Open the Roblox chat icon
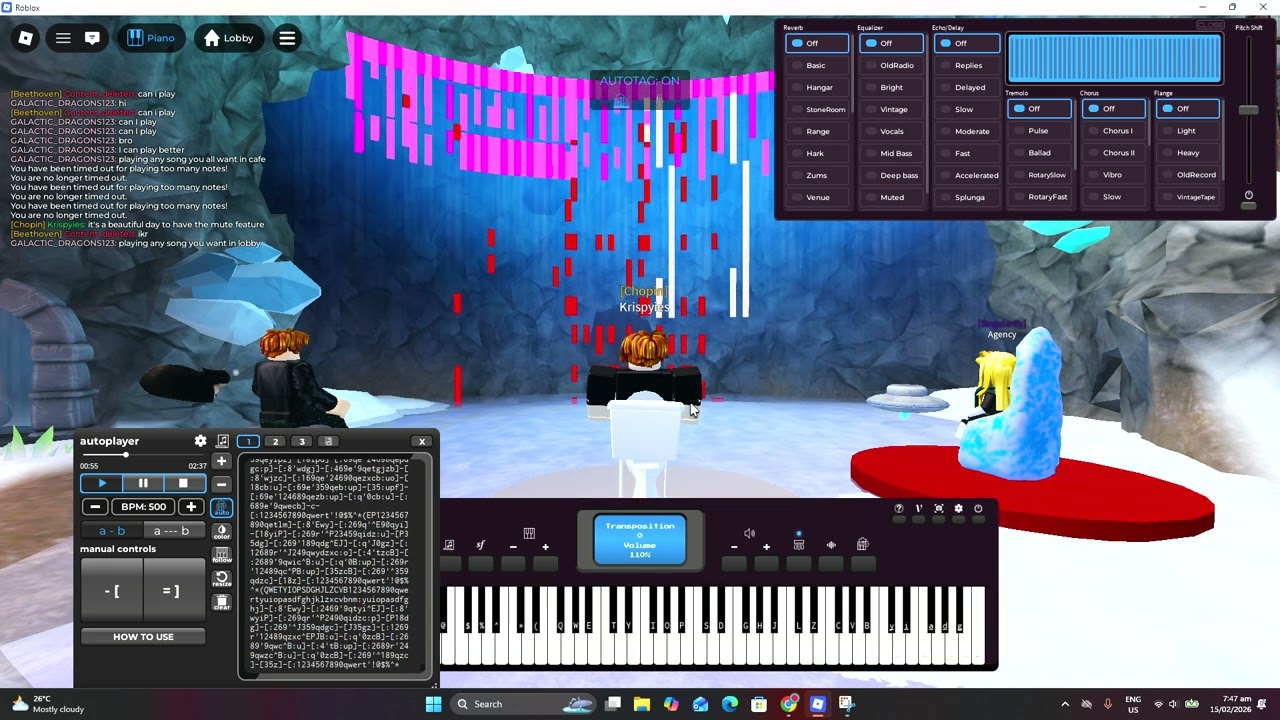 [x=92, y=38]
